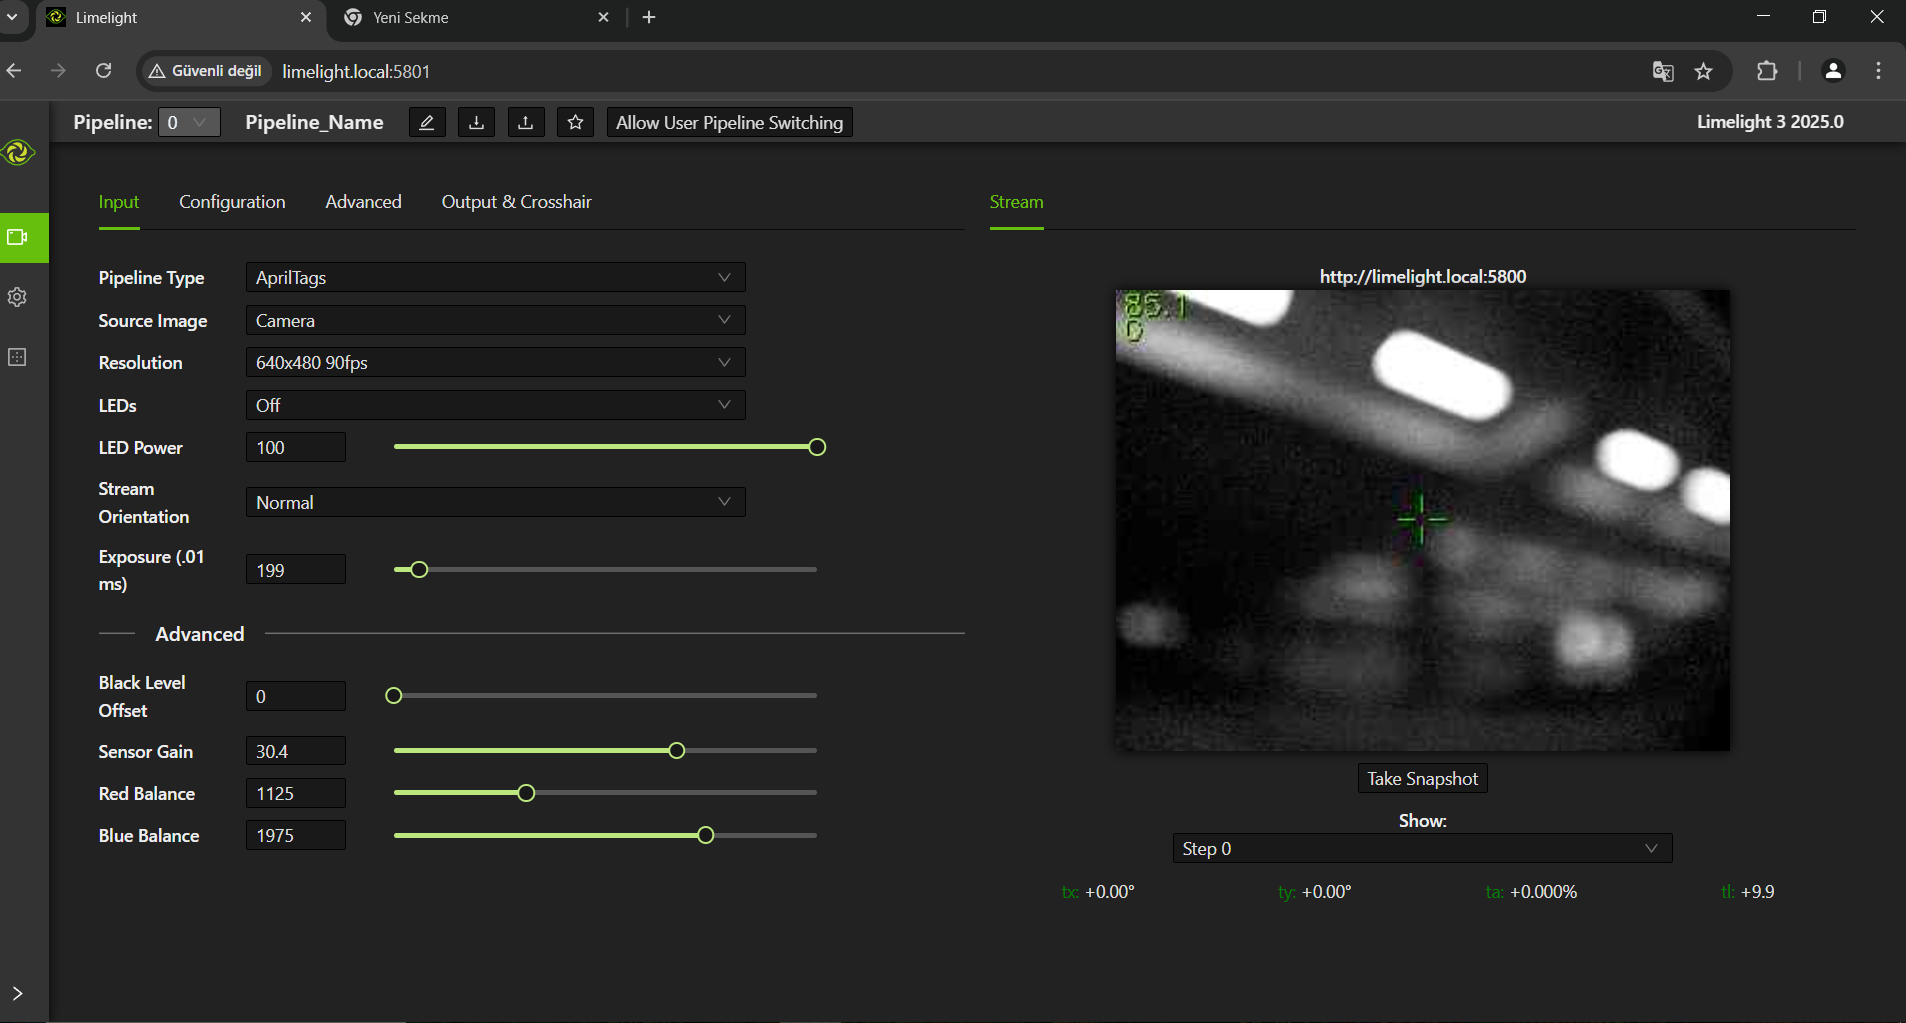Viewport: 1906px width, 1023px height.
Task: Open the grid icon page in sidebar
Action: [x=17, y=357]
